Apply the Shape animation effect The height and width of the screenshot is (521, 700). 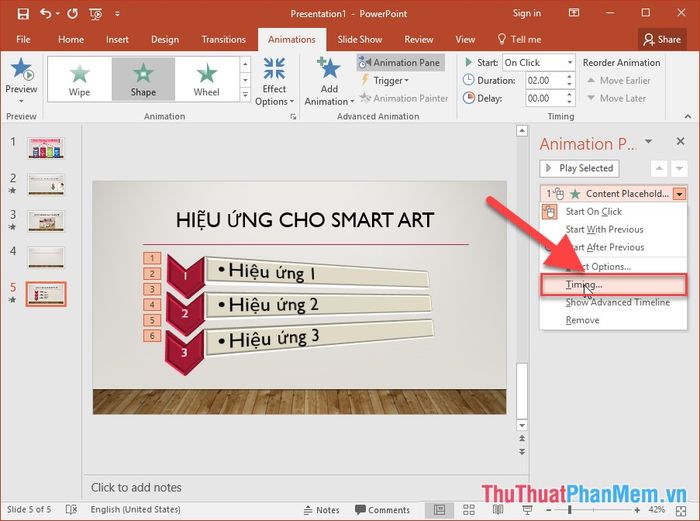click(x=143, y=79)
